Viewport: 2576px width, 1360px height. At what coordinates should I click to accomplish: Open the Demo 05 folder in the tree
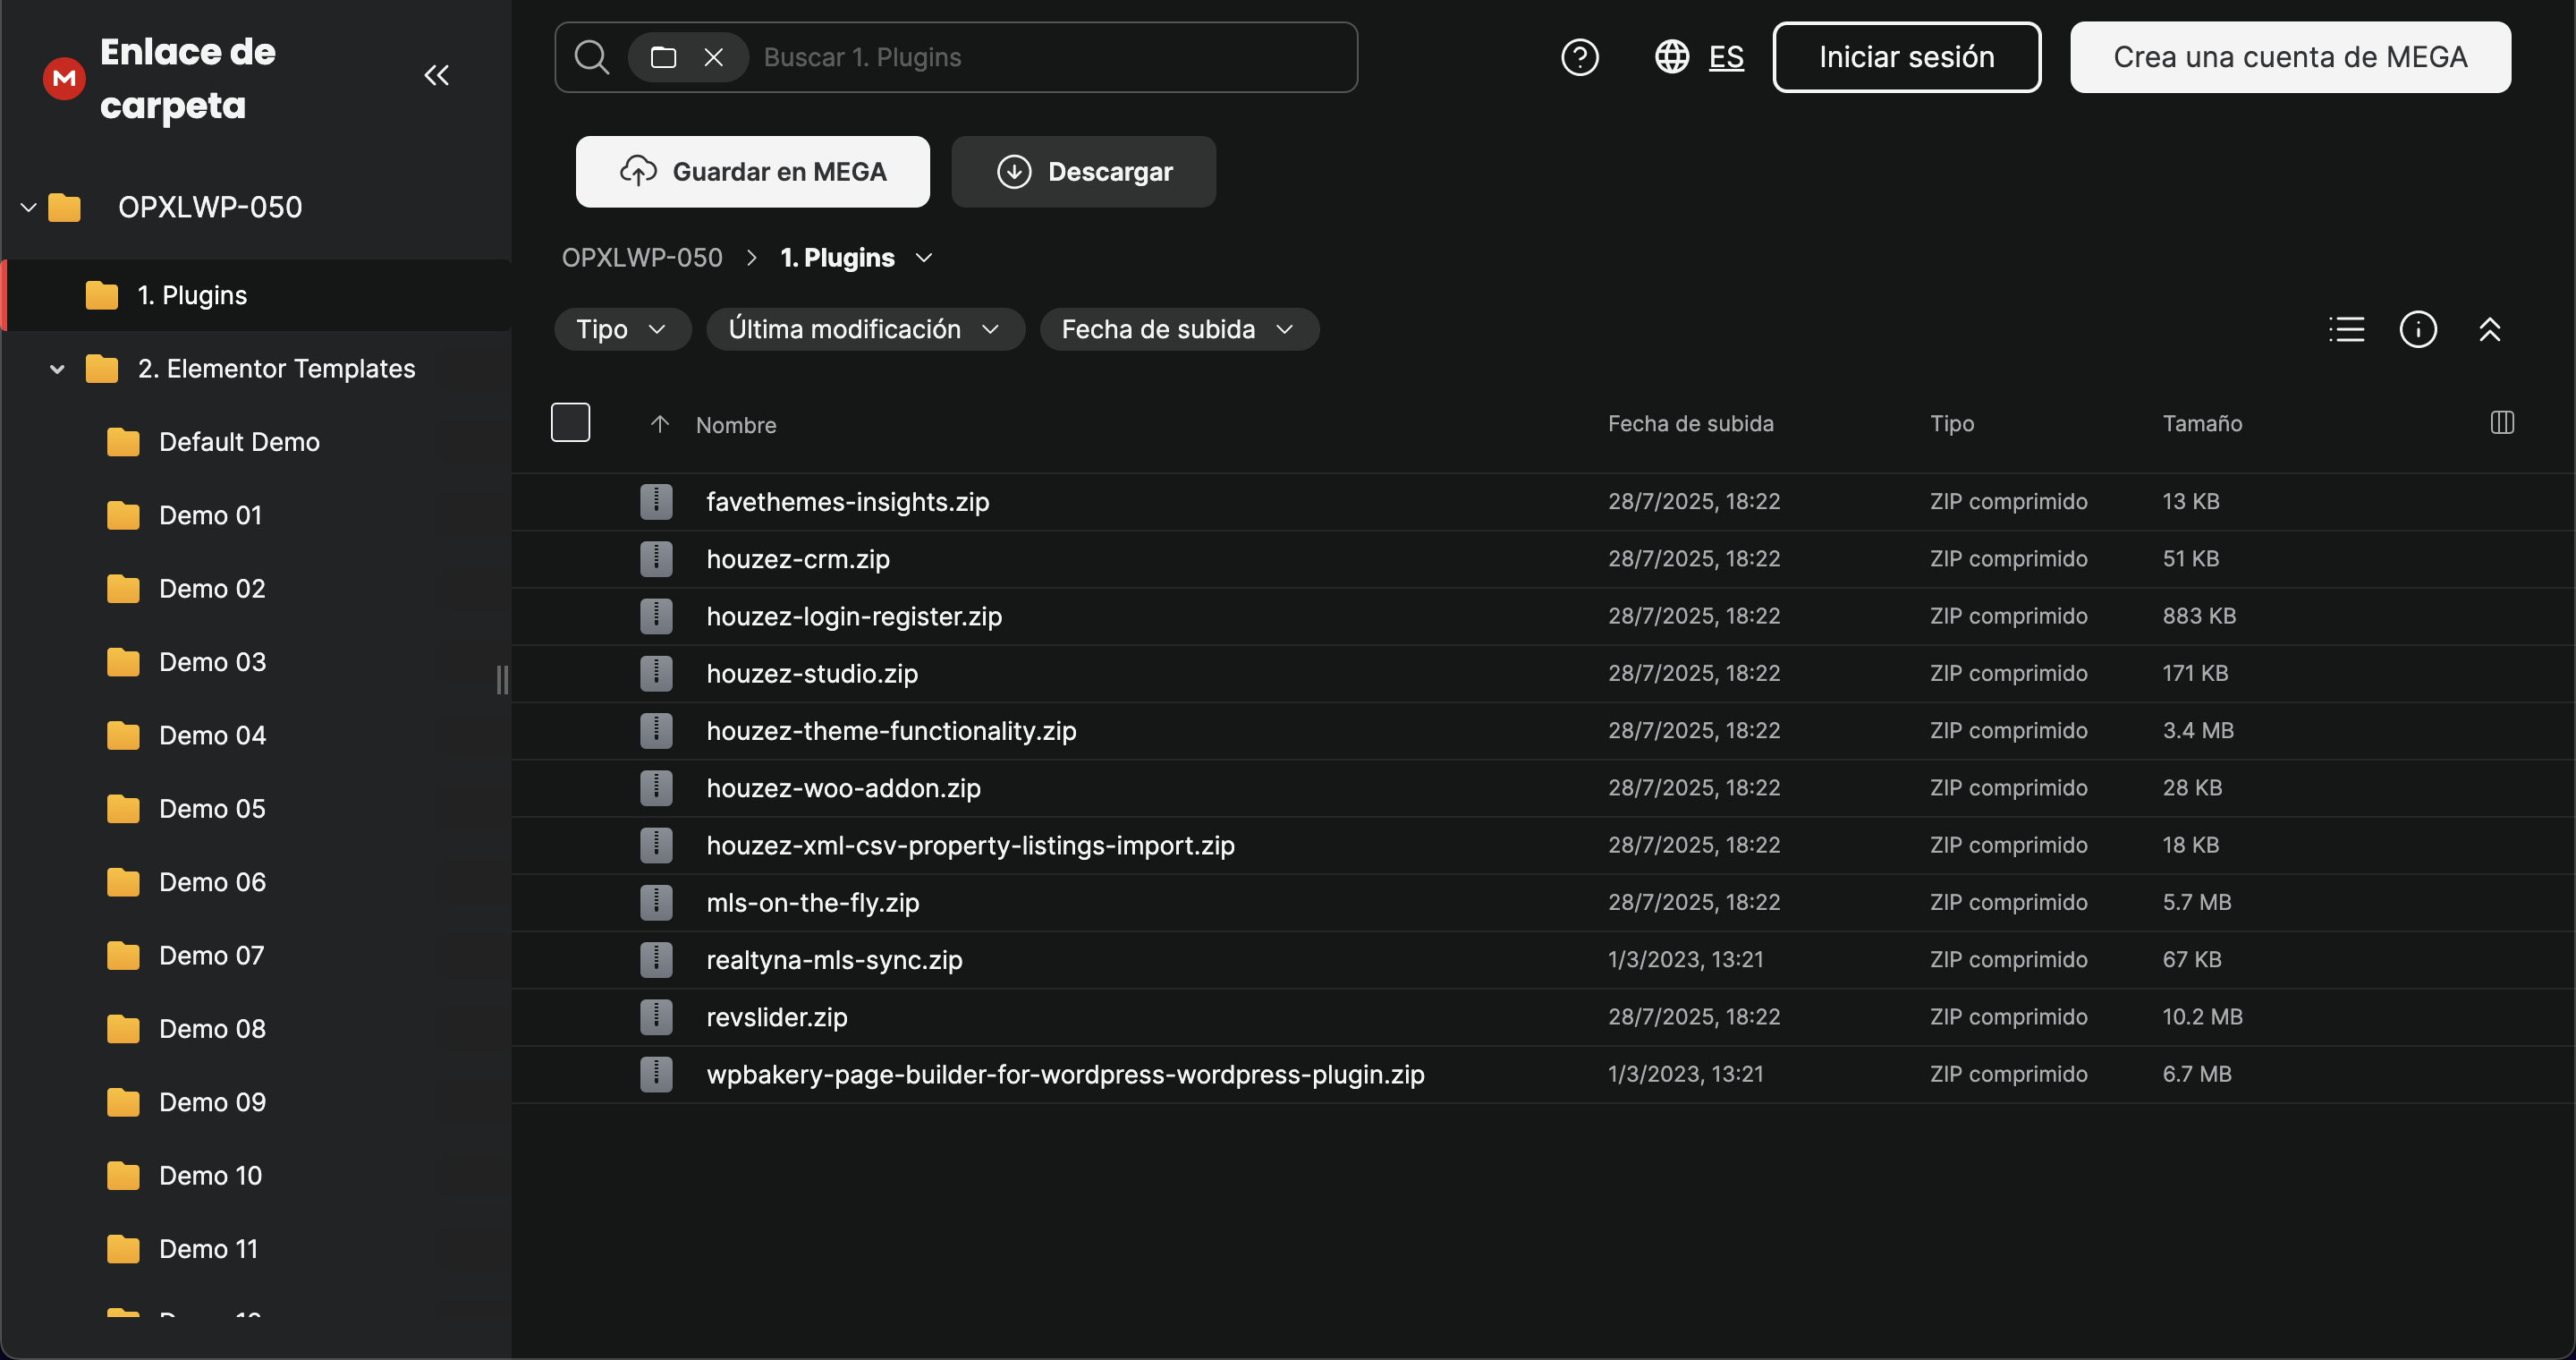pyautogui.click(x=212, y=808)
